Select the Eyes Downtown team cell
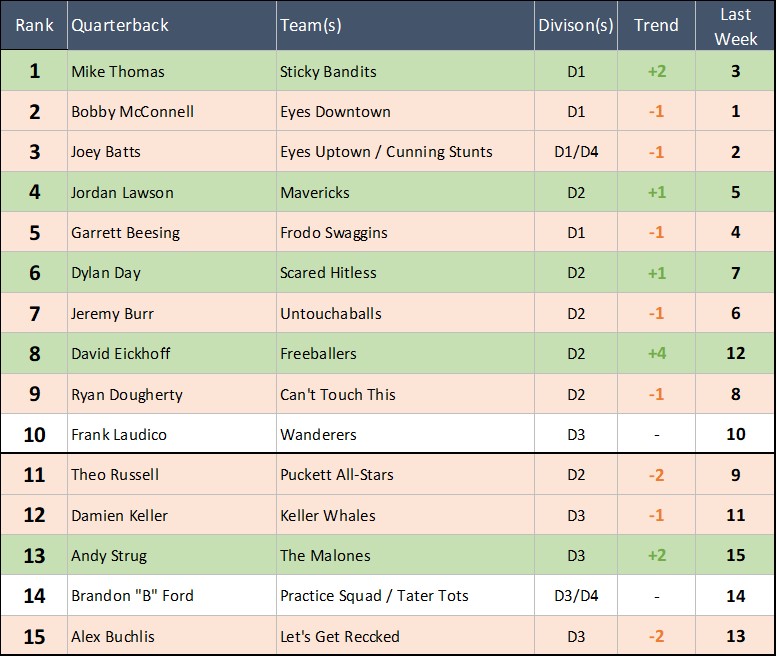 (335, 112)
